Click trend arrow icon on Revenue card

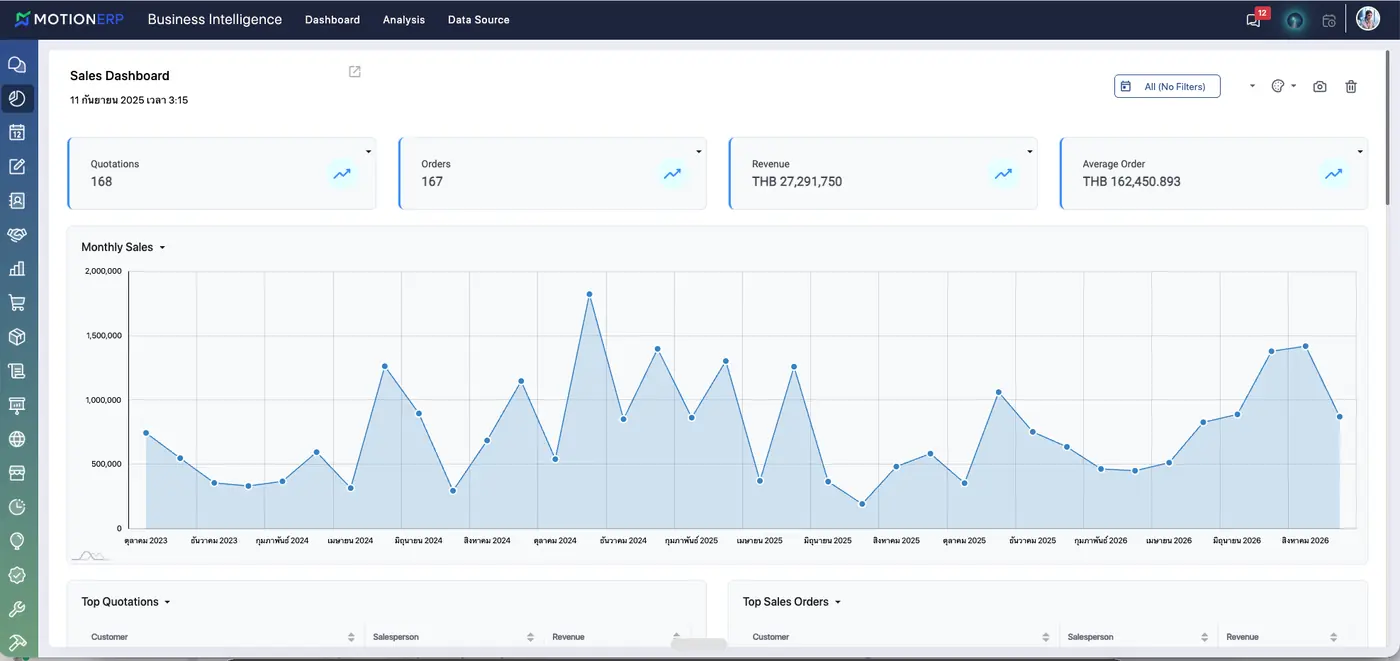(1003, 173)
